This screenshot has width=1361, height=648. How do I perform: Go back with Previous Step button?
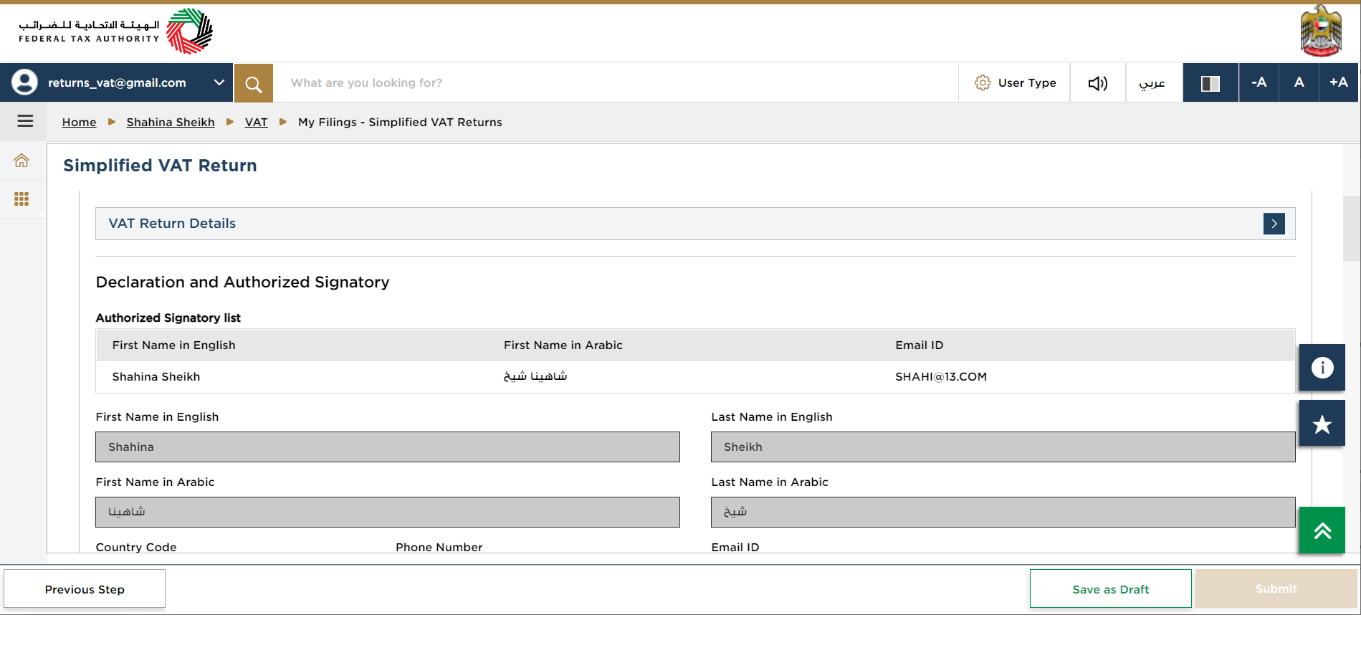click(85, 589)
